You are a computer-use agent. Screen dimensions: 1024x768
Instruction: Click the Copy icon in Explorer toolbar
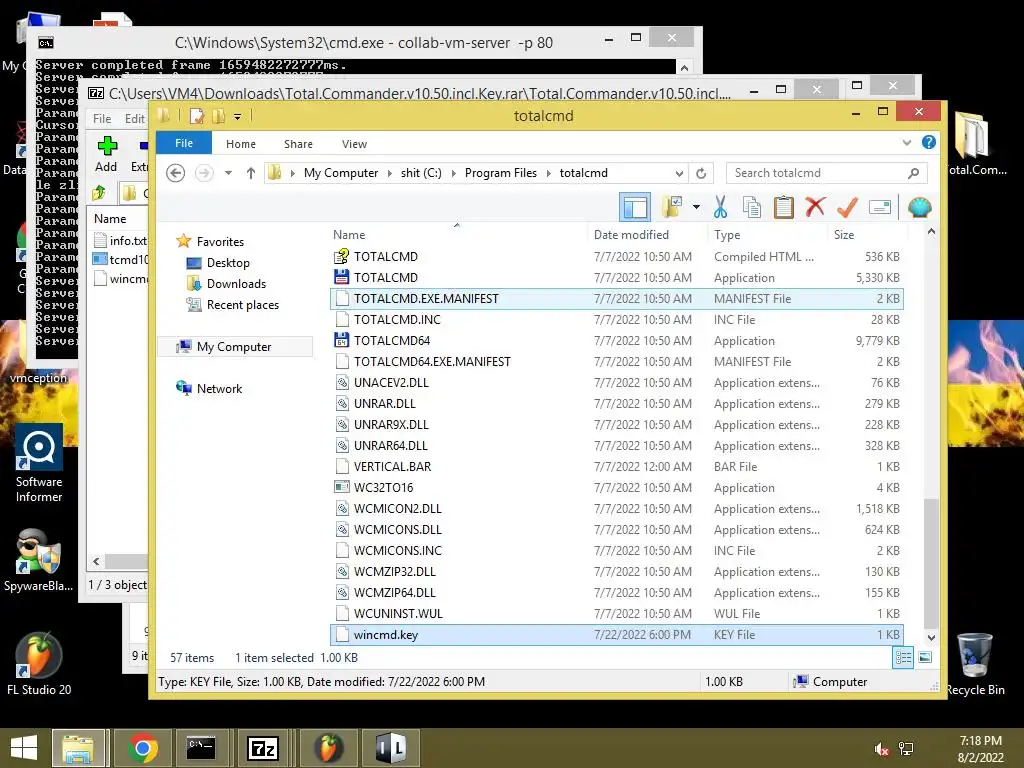click(752, 207)
